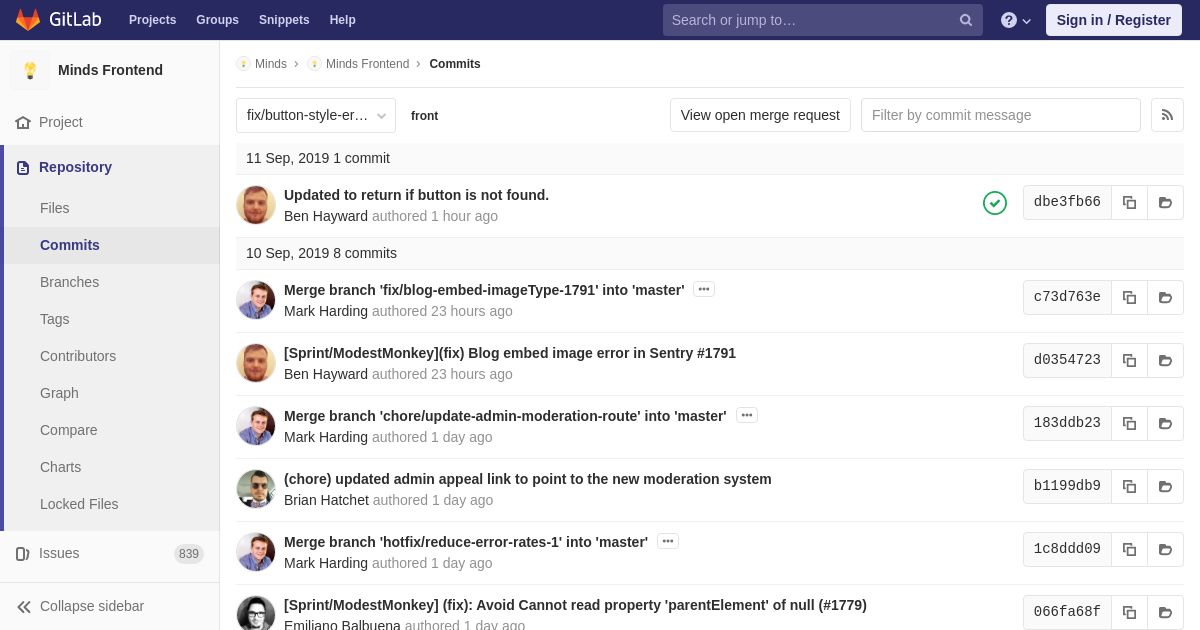The height and width of the screenshot is (630, 1200).
Task: Click the search magnifier icon
Action: (x=966, y=20)
